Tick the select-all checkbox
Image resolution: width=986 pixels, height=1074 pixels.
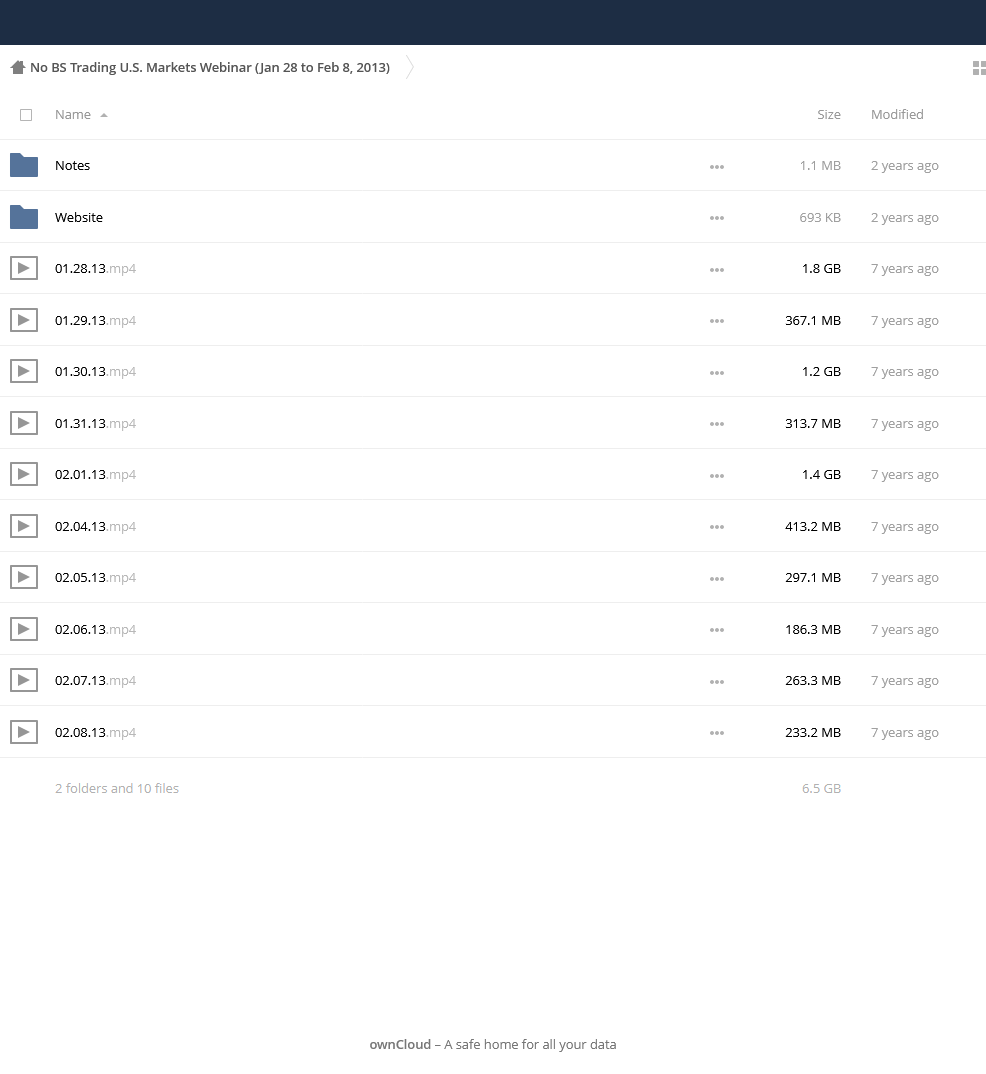tap(26, 115)
